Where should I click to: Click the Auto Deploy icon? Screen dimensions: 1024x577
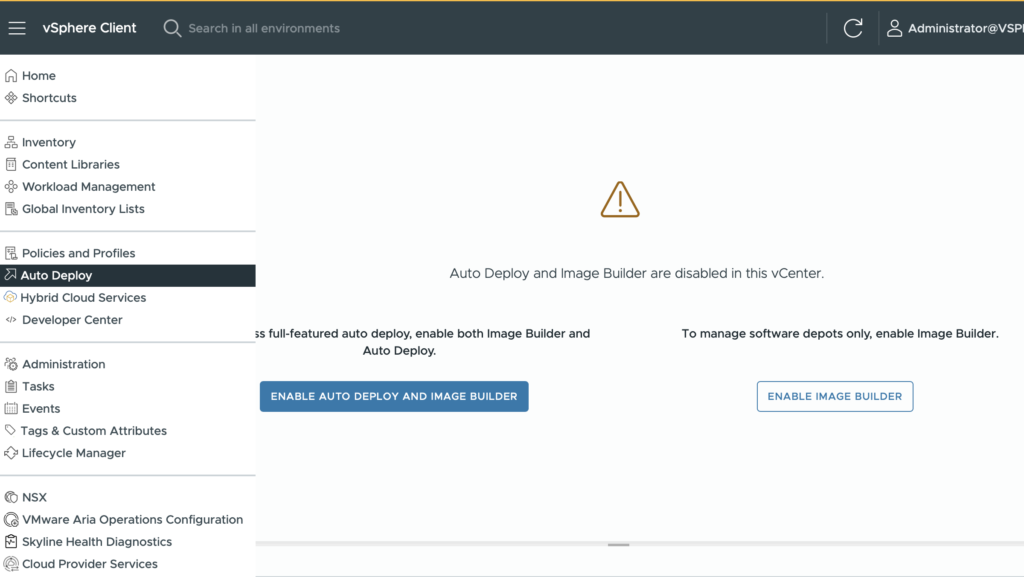10,275
